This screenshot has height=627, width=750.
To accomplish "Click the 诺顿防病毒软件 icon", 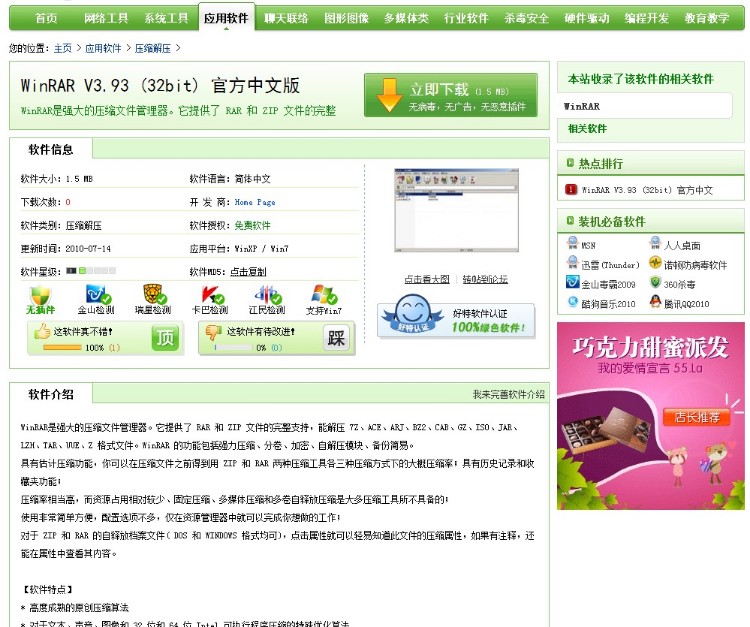I will (655, 262).
